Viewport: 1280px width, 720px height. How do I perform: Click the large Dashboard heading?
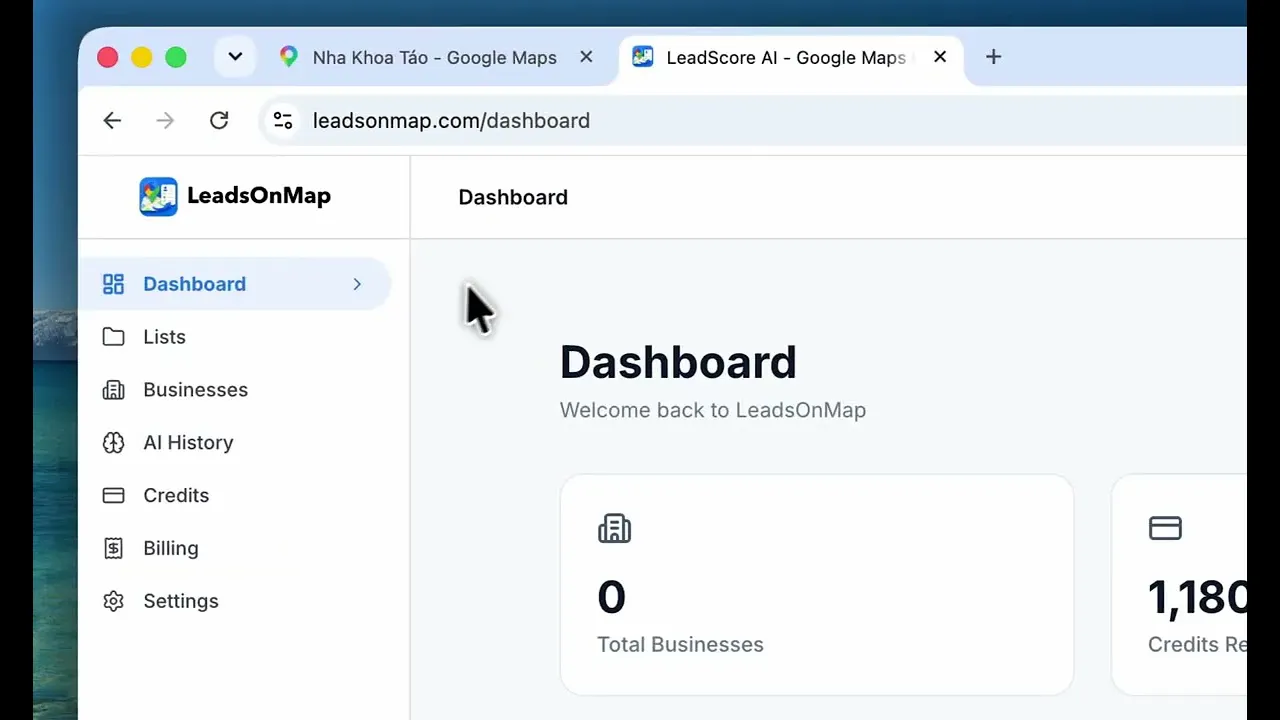[x=678, y=362]
